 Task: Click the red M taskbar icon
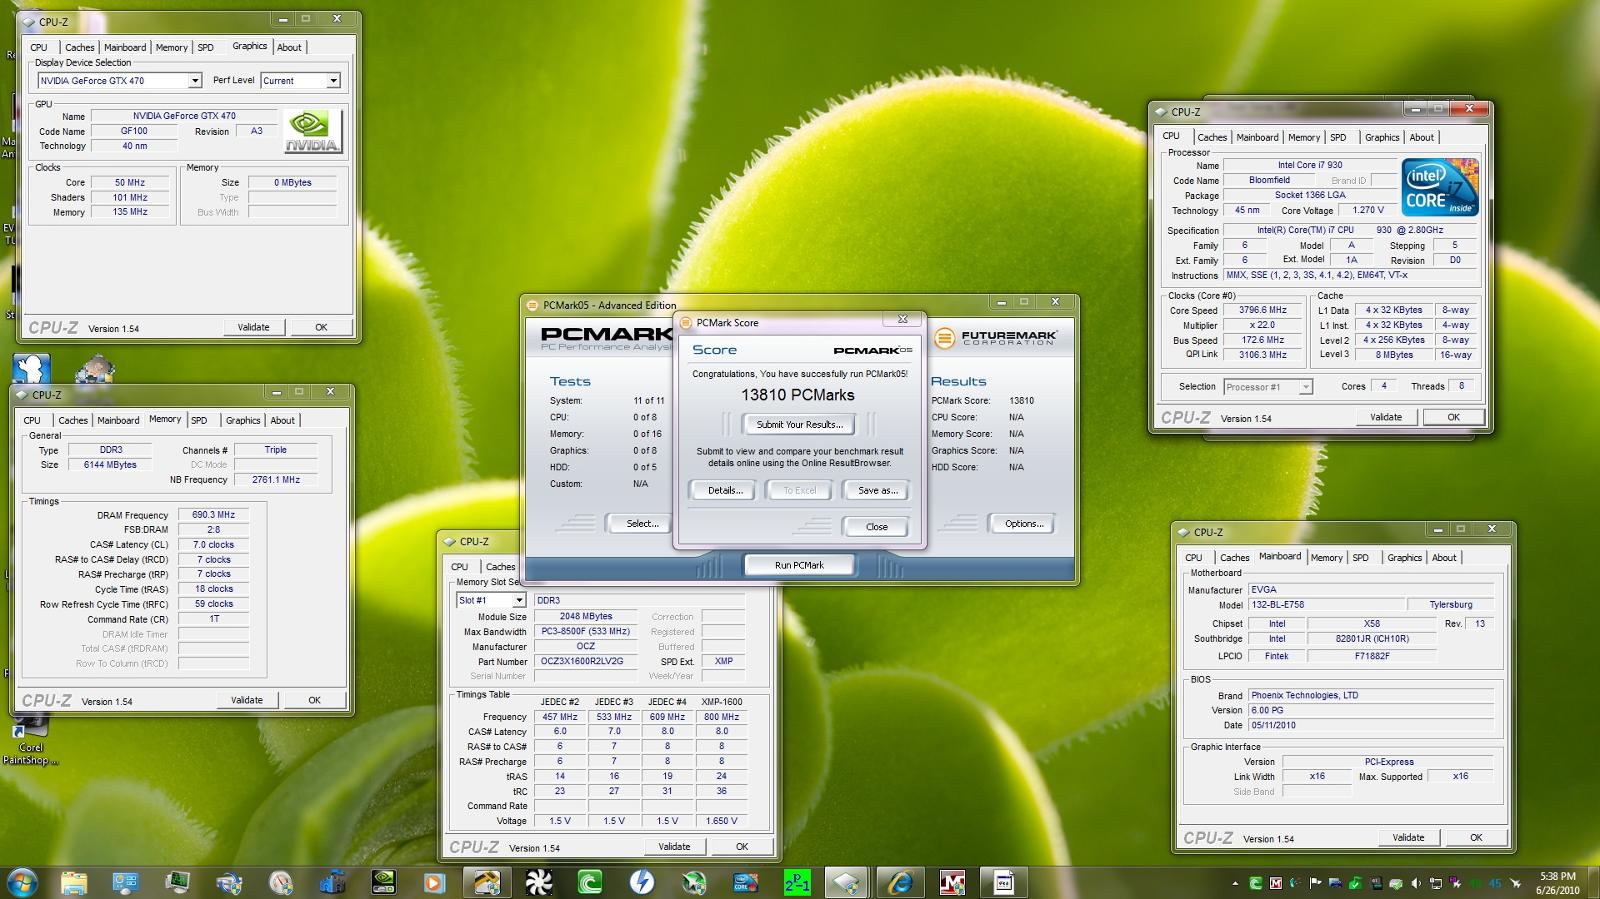point(953,882)
